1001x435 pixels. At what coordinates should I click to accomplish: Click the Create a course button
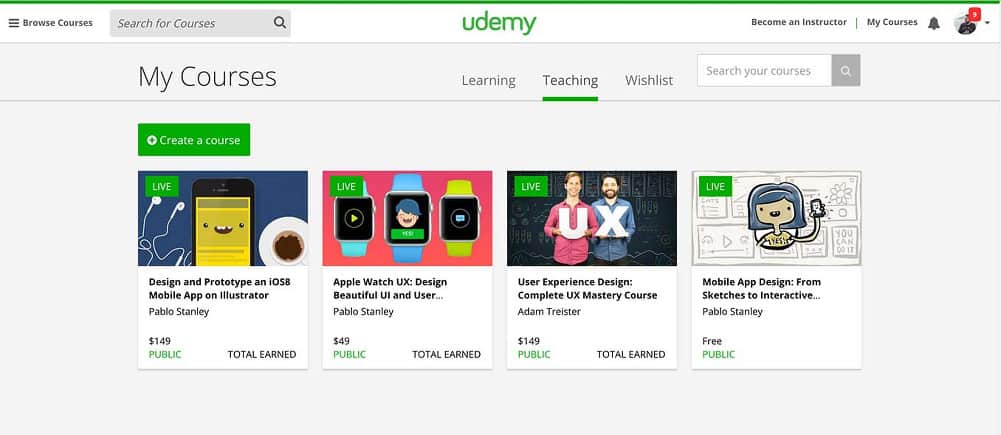[194, 140]
